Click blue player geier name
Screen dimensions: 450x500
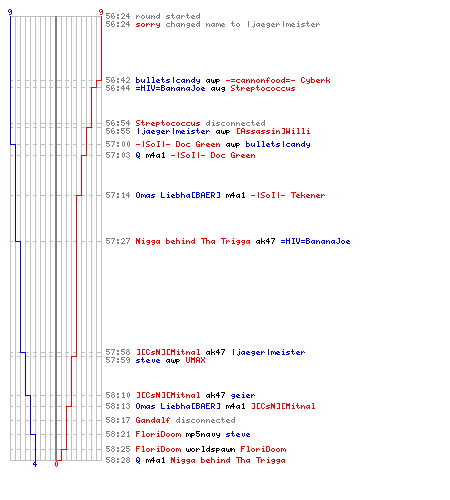(x=243, y=395)
